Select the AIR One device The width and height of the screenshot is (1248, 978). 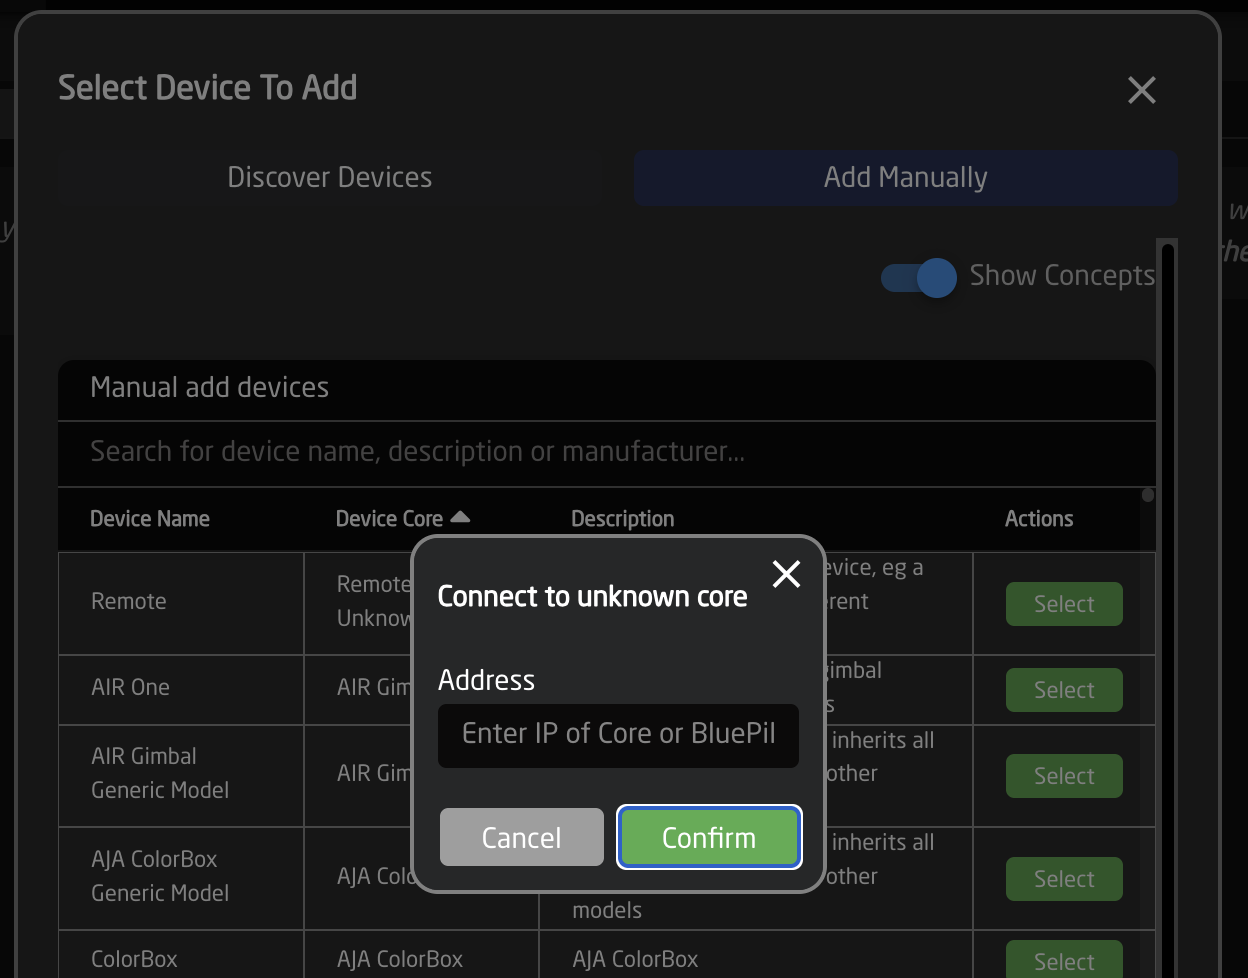[1063, 690]
